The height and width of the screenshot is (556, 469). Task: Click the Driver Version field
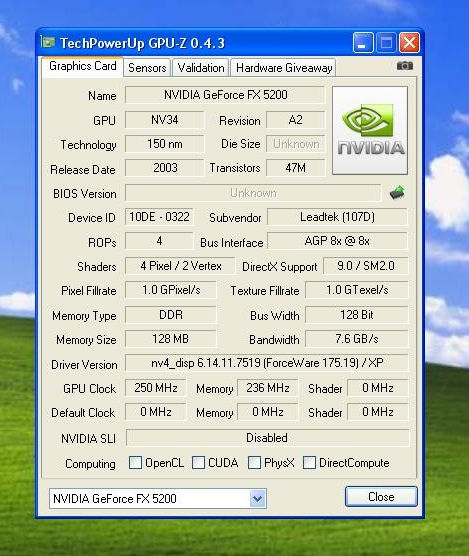click(x=267, y=363)
